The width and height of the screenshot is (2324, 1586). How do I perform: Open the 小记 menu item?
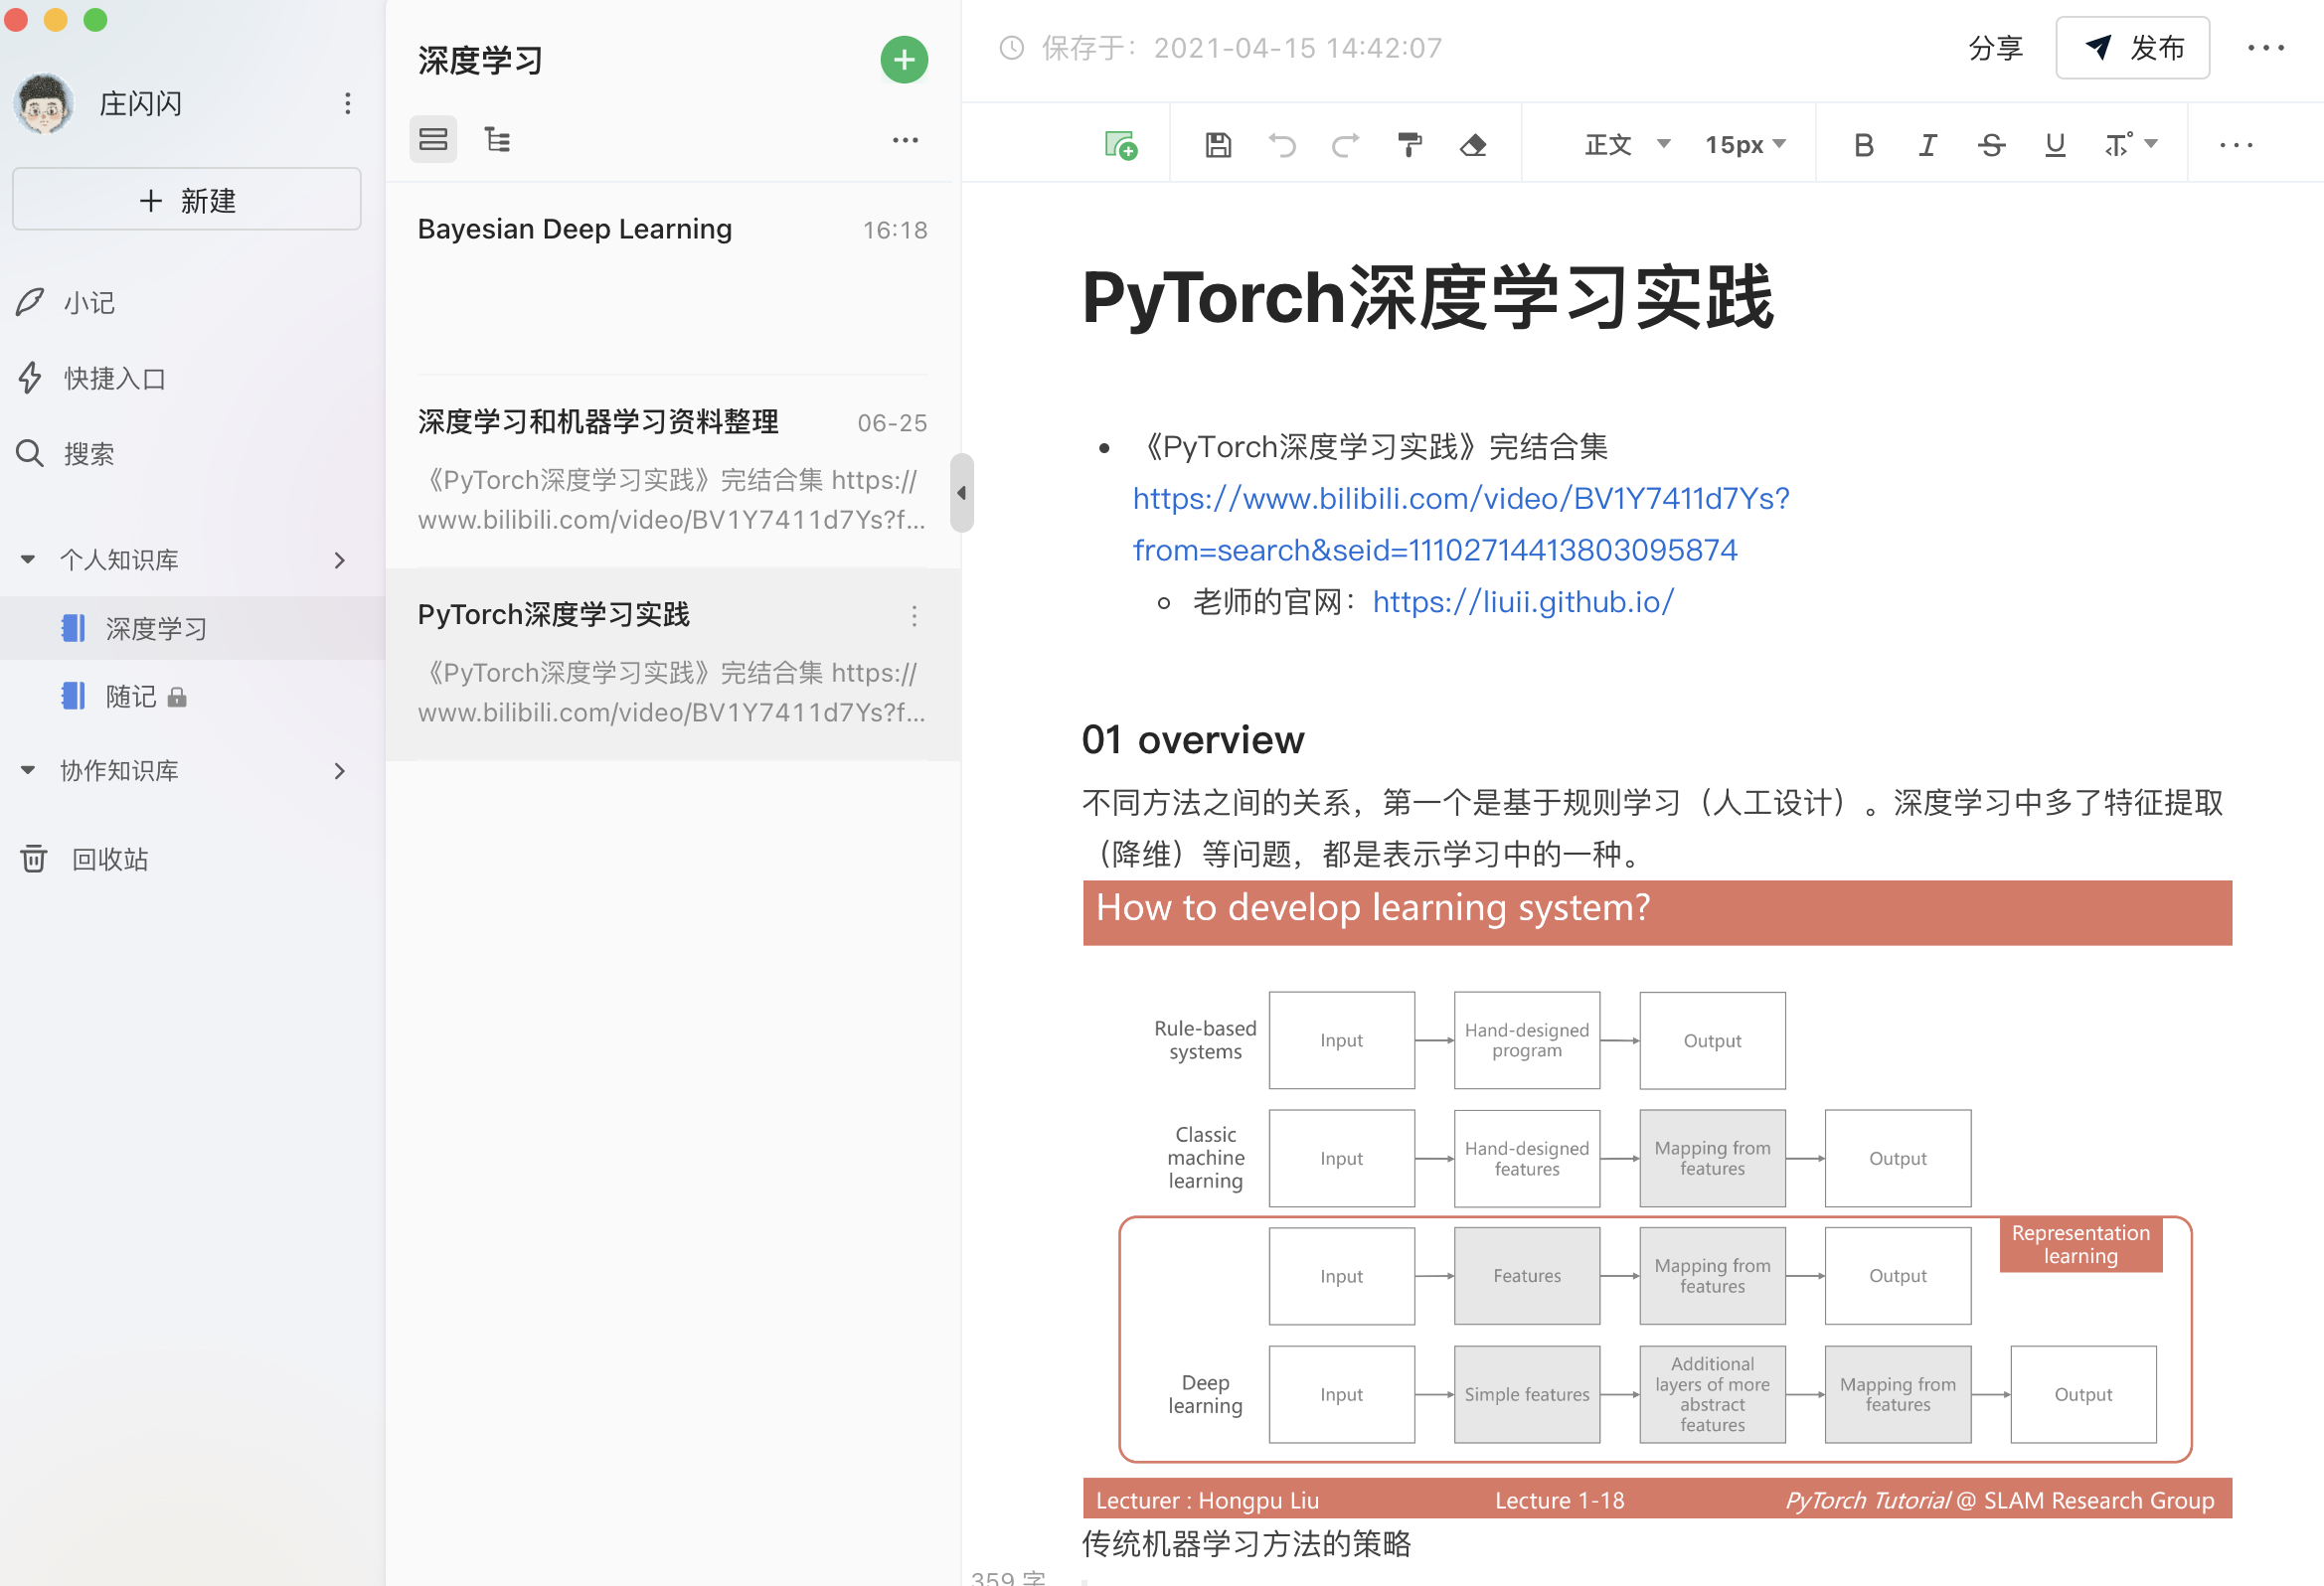[x=88, y=302]
